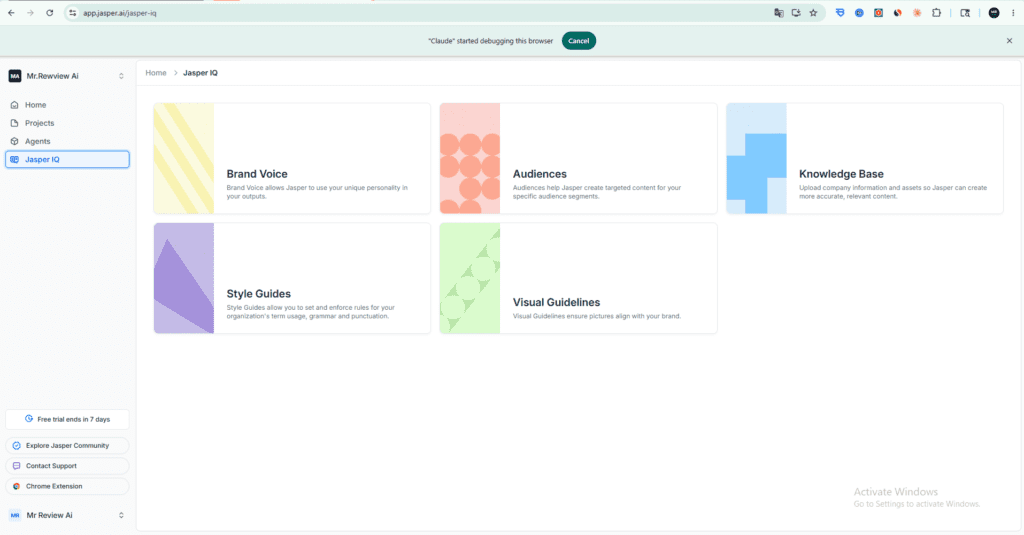
Task: Click the free trial clock icon
Action: point(29,419)
